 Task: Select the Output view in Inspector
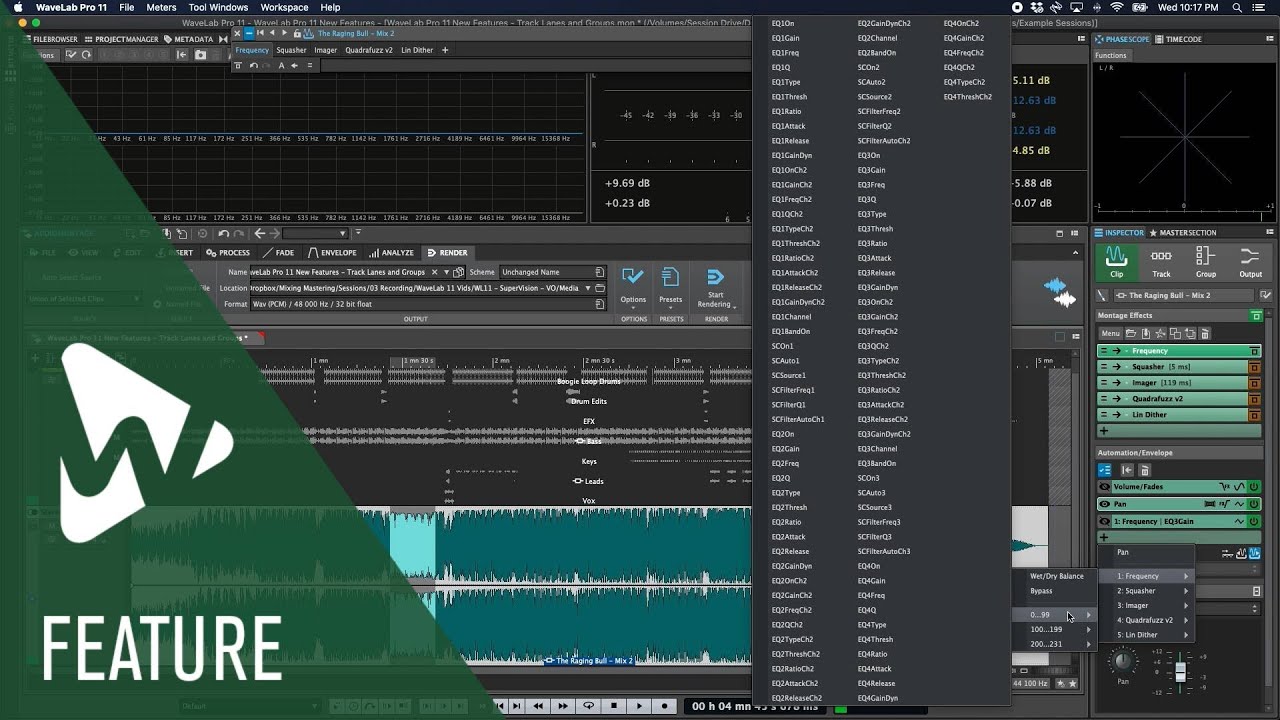[x=1250, y=262]
